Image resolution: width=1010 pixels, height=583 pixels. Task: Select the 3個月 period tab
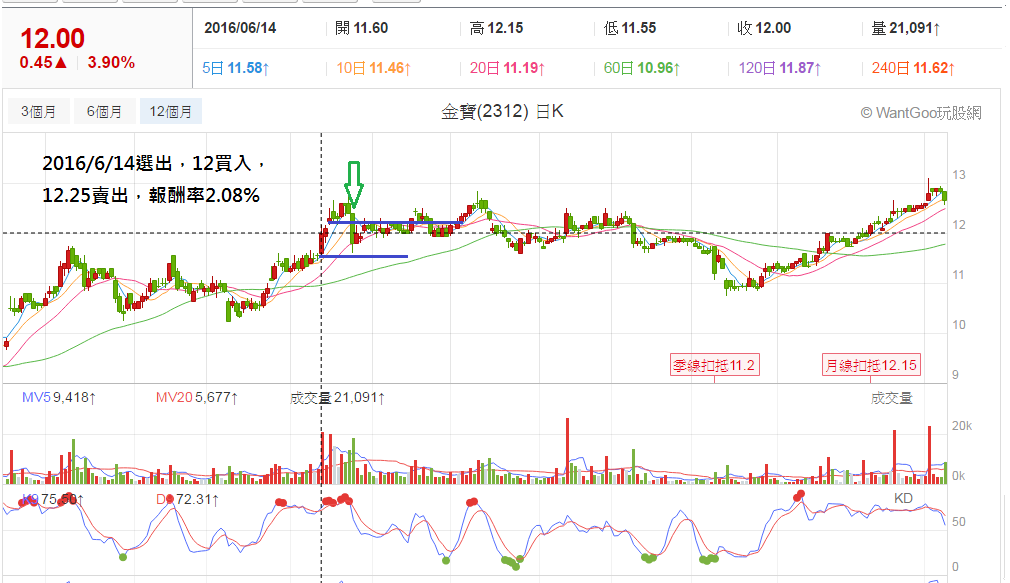click(38, 111)
